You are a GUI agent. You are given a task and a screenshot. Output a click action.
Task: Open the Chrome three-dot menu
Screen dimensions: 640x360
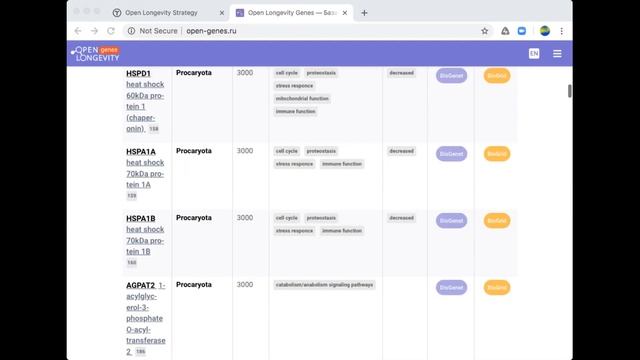click(x=562, y=31)
